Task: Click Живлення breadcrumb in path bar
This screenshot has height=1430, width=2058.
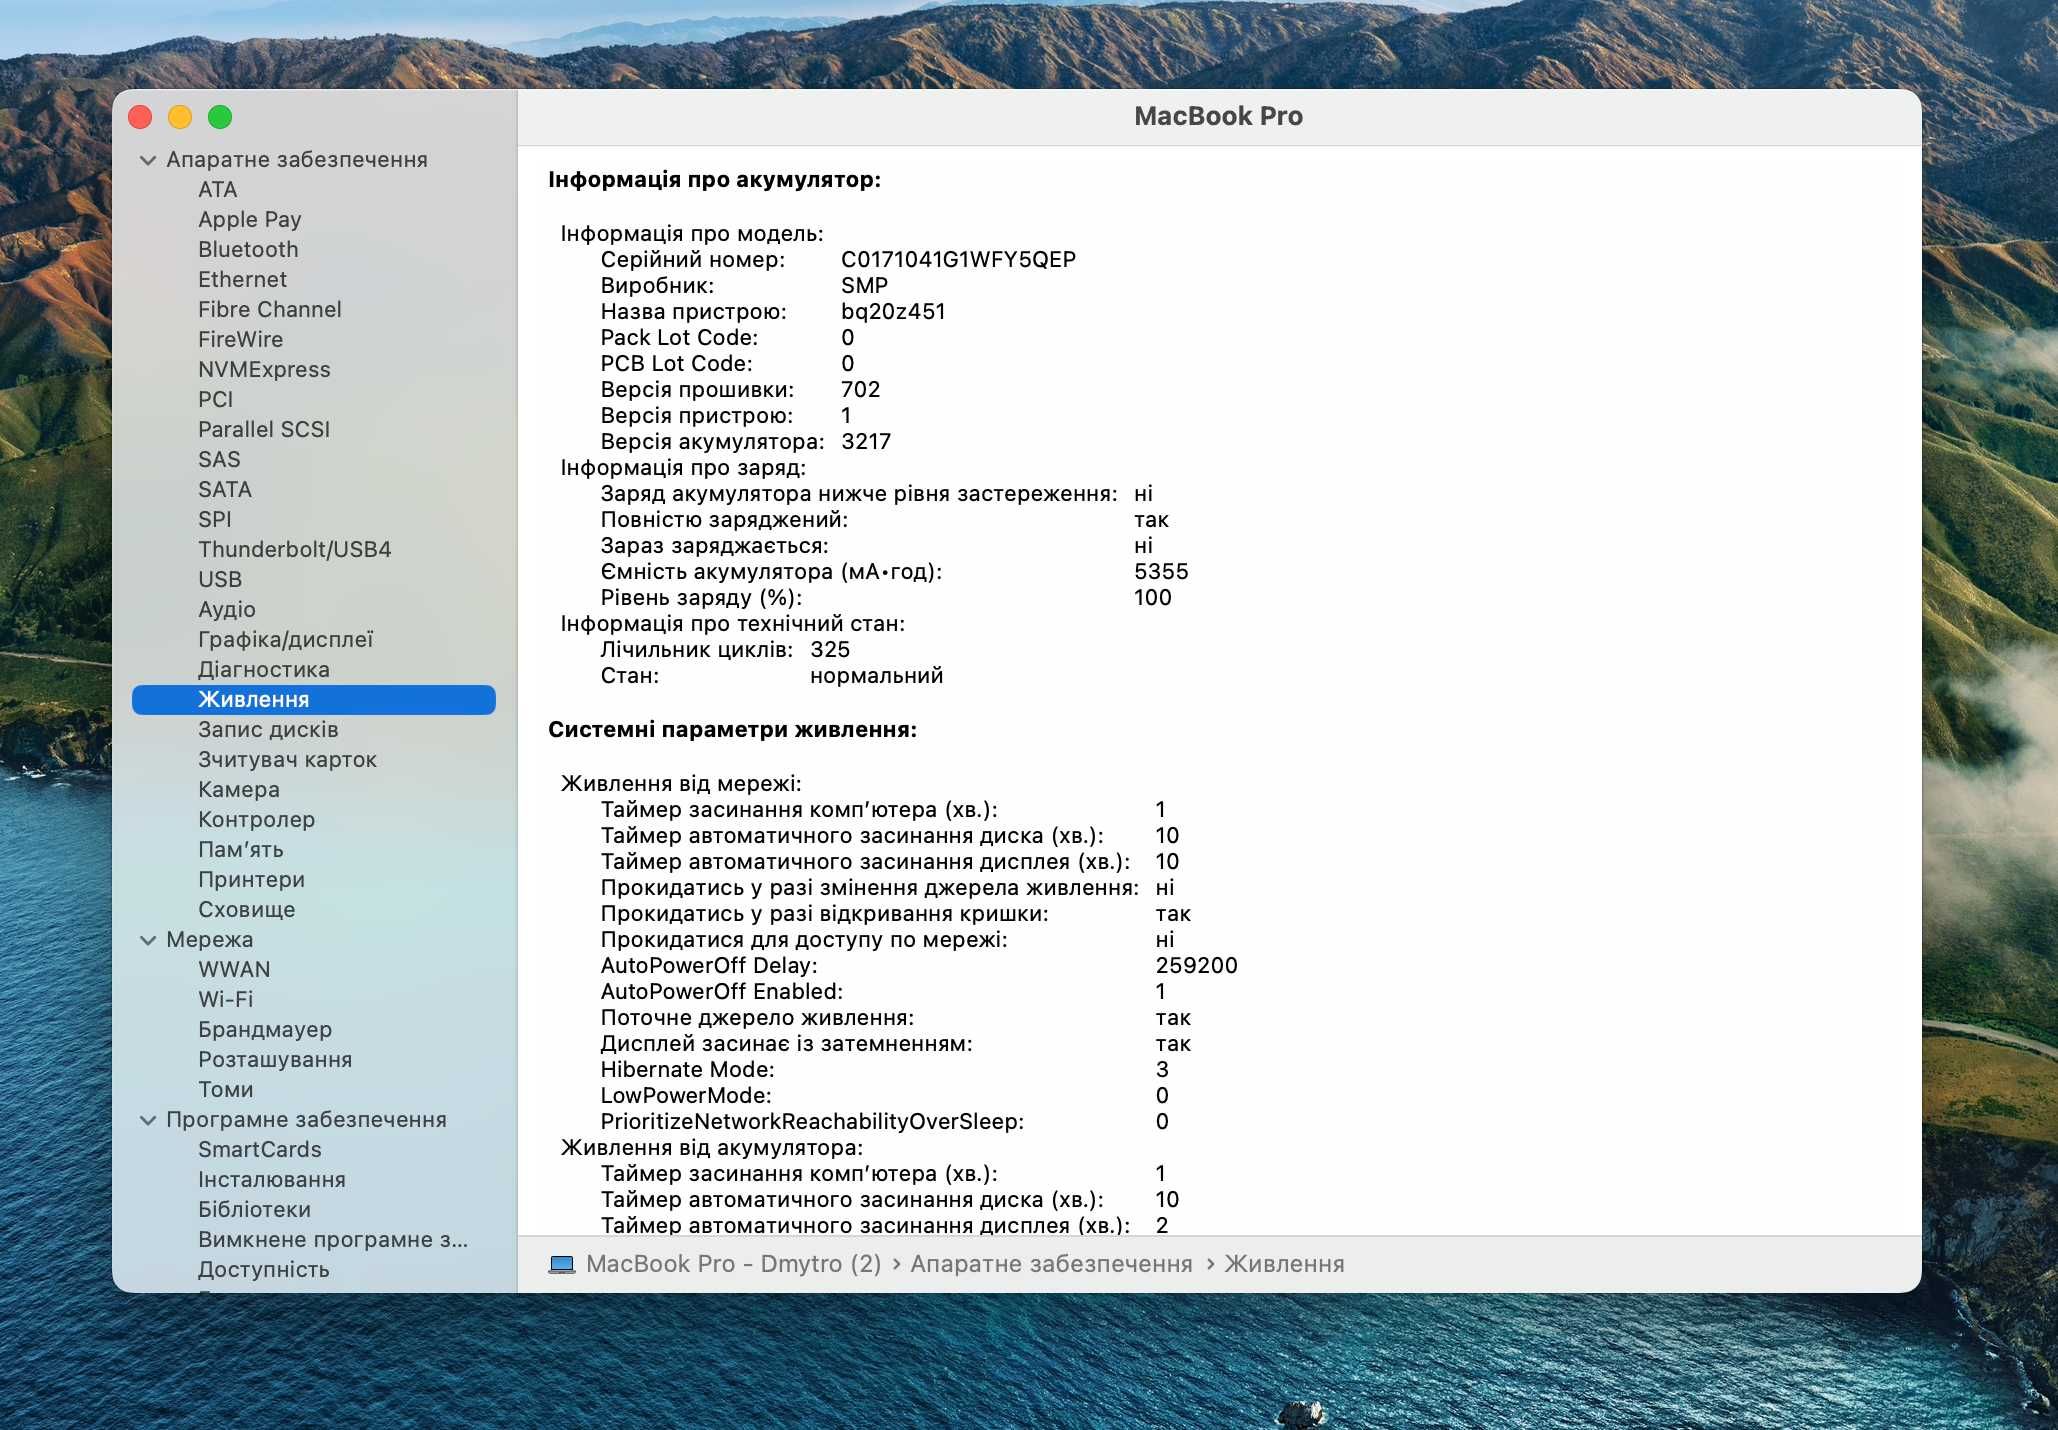Action: click(1284, 1264)
